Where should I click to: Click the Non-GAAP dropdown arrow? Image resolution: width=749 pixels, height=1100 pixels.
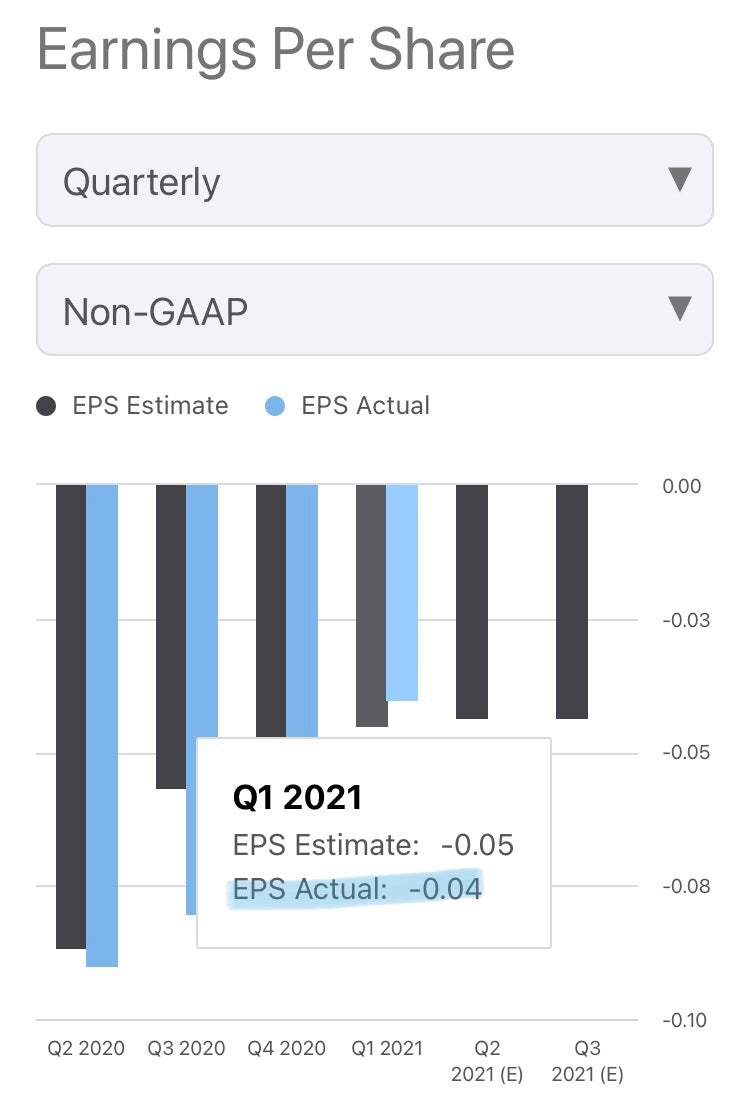click(679, 308)
